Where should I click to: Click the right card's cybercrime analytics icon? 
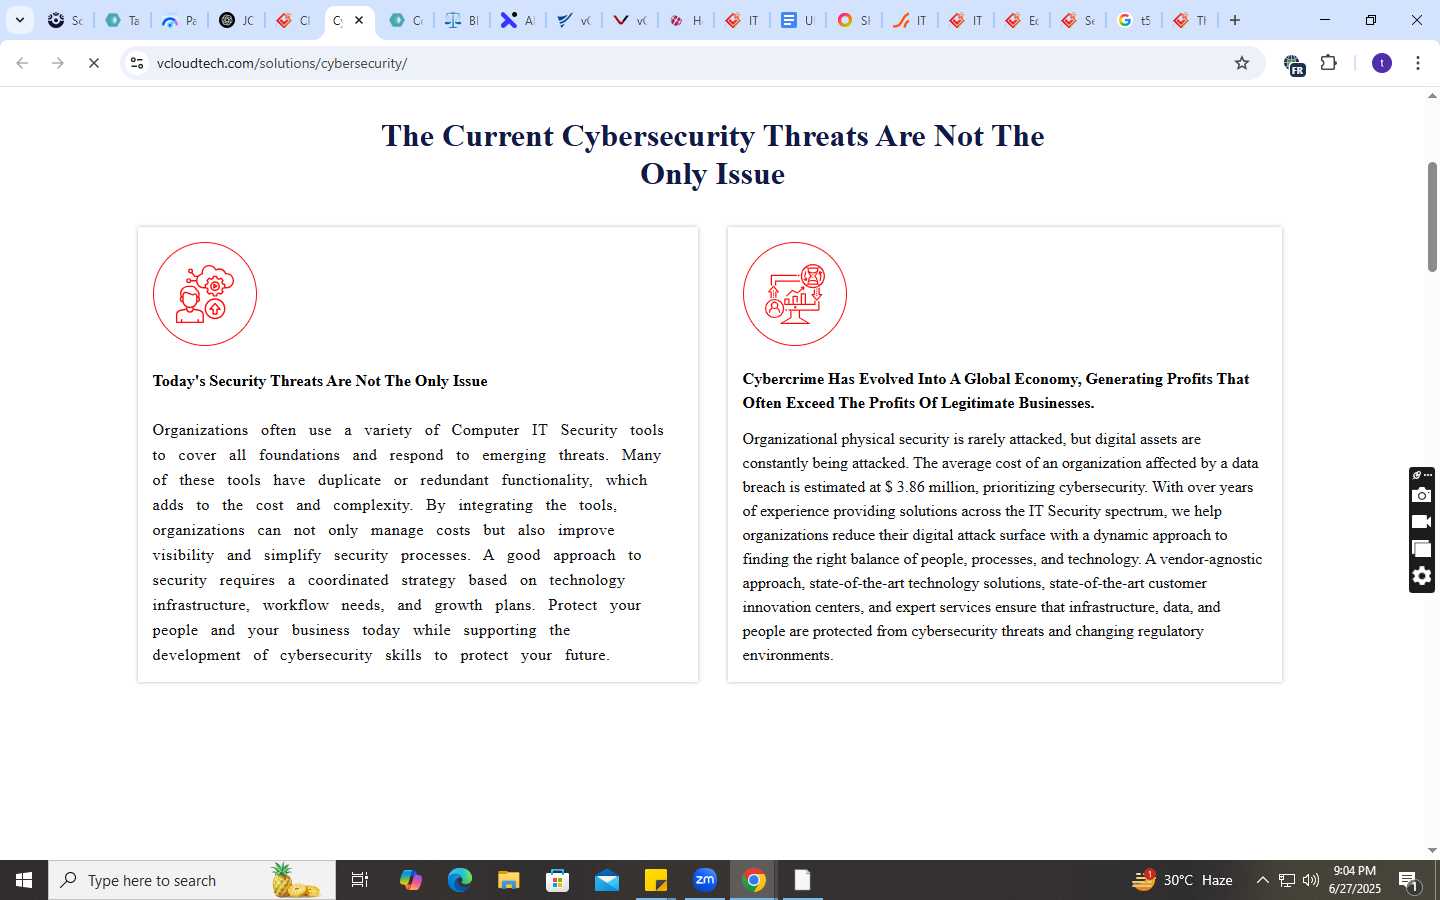(795, 294)
